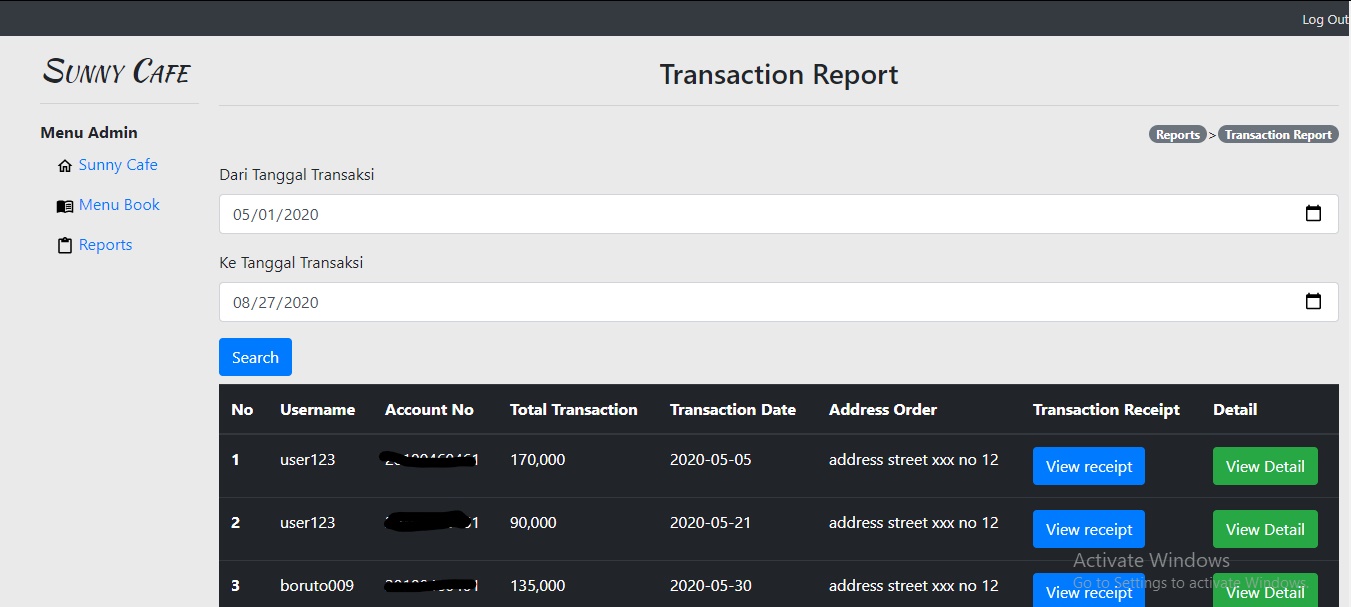Click the Dari Tanggal Transaksi date field
Viewport: 1351px width, 607px height.
(x=700, y=214)
